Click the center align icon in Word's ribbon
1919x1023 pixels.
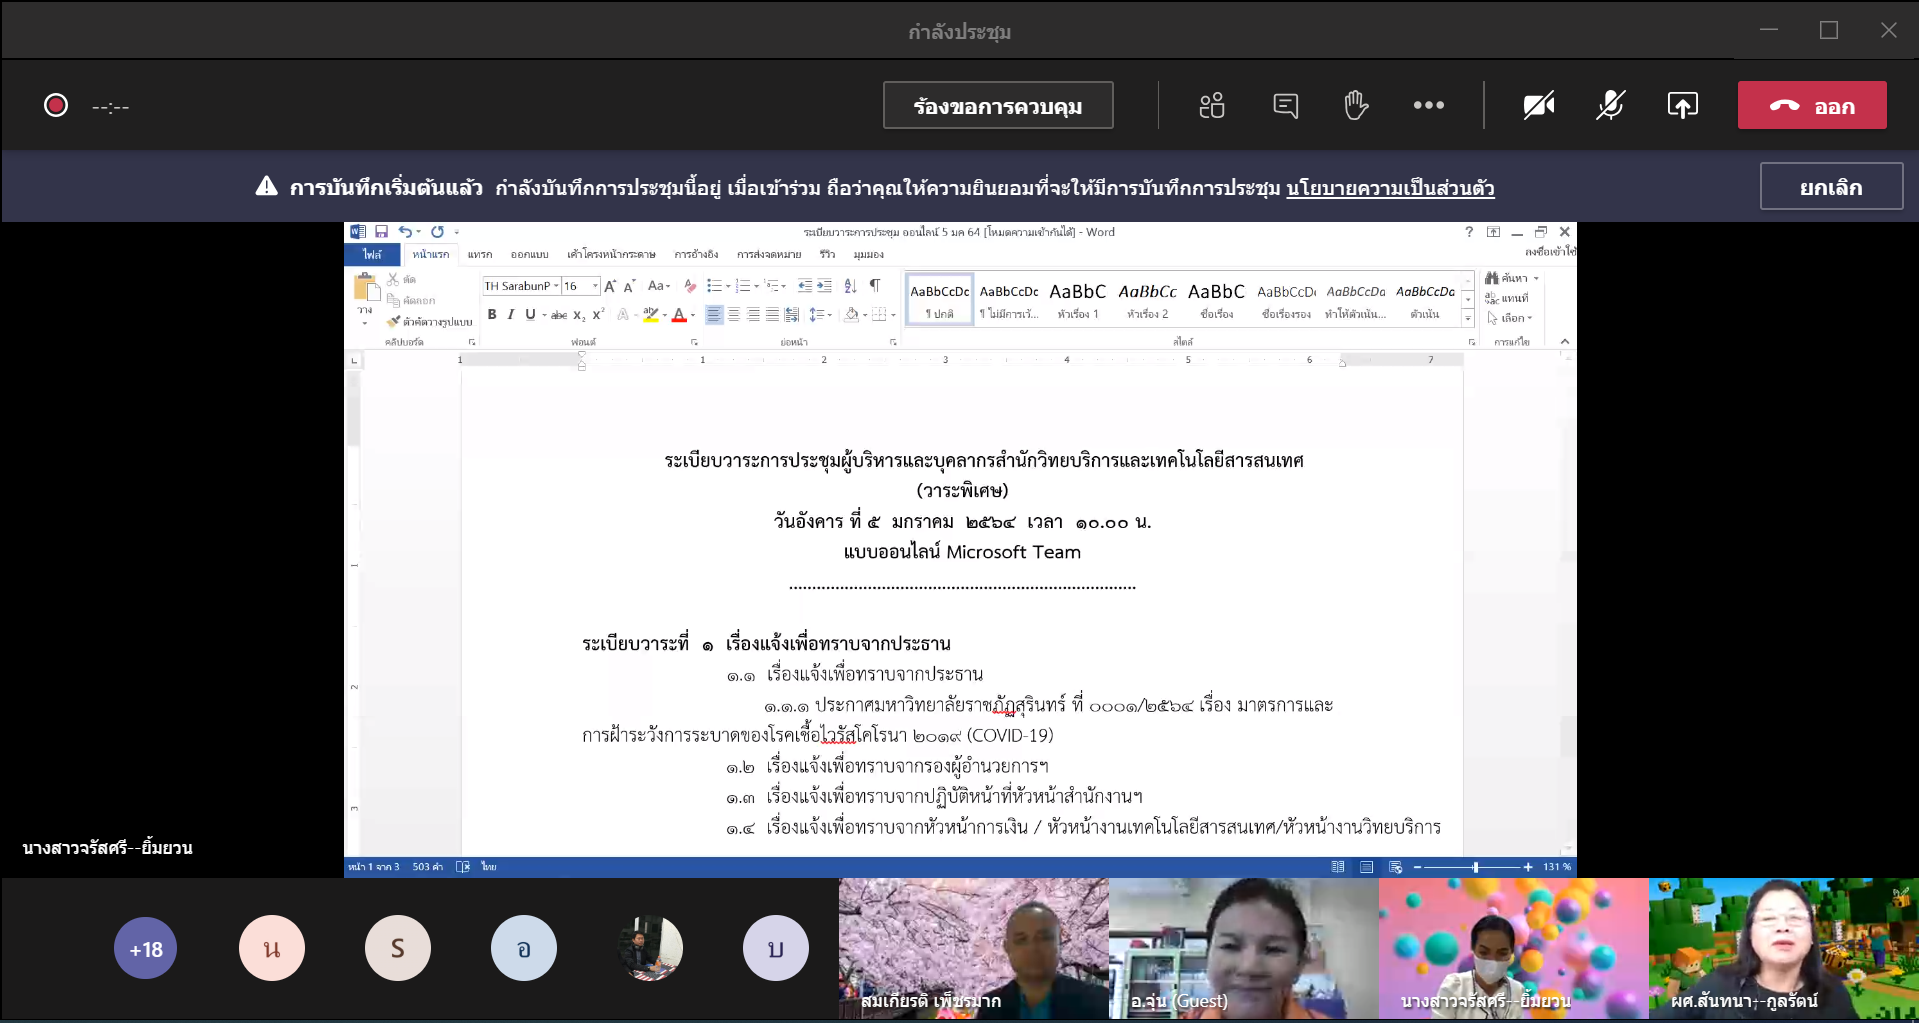[734, 315]
